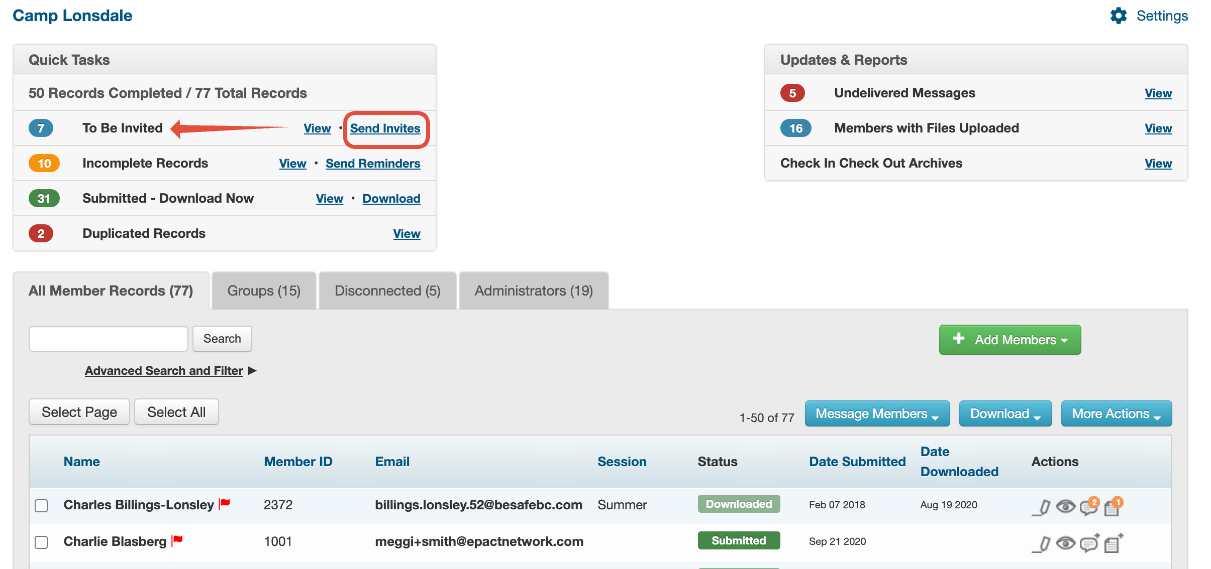Click the Downloaded status label

point(739,504)
